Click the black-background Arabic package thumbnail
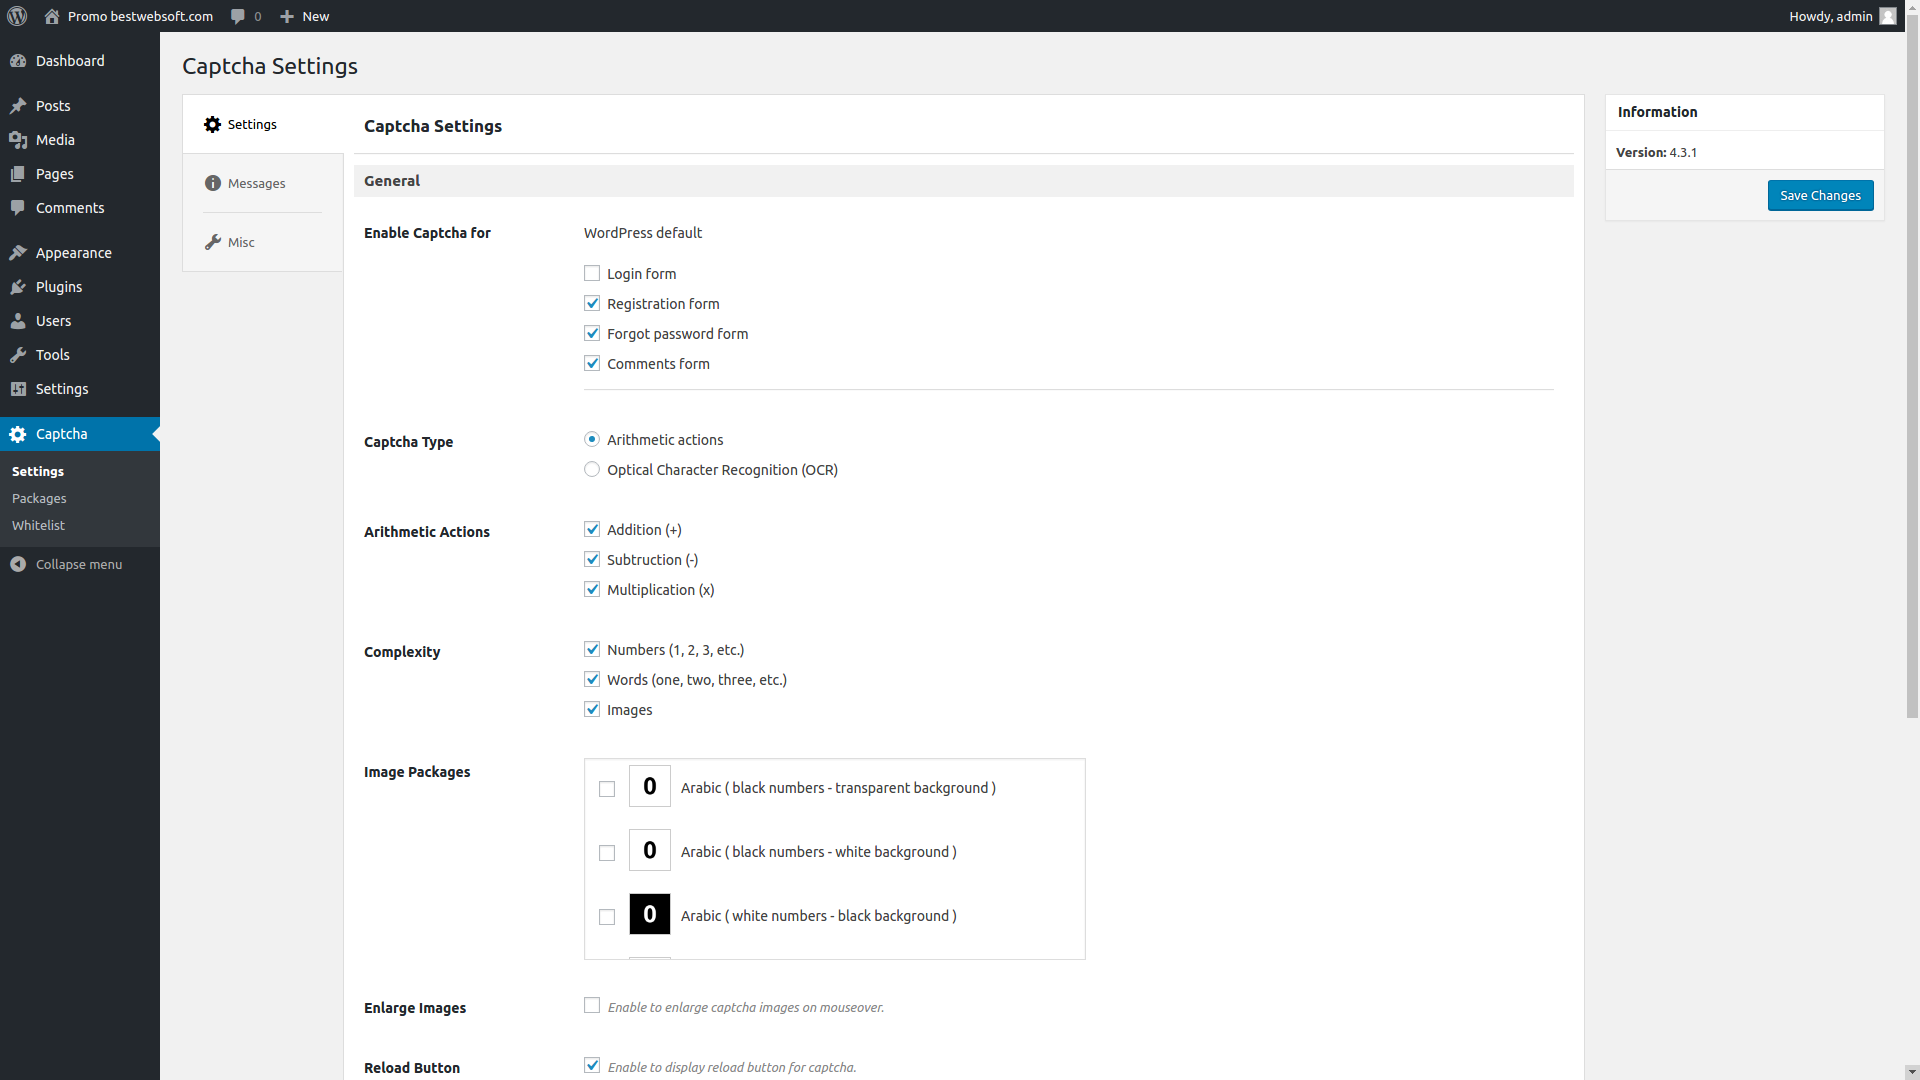The width and height of the screenshot is (1920, 1080). point(649,915)
